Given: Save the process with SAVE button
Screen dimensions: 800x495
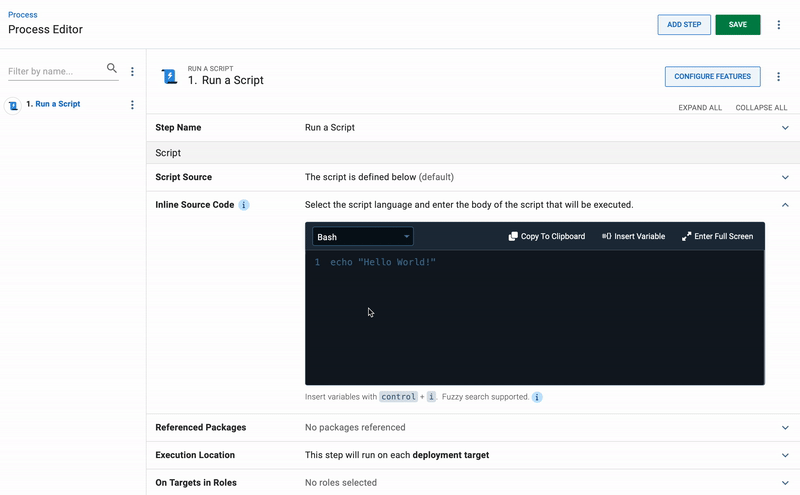Looking at the screenshot, I should (x=737, y=24).
